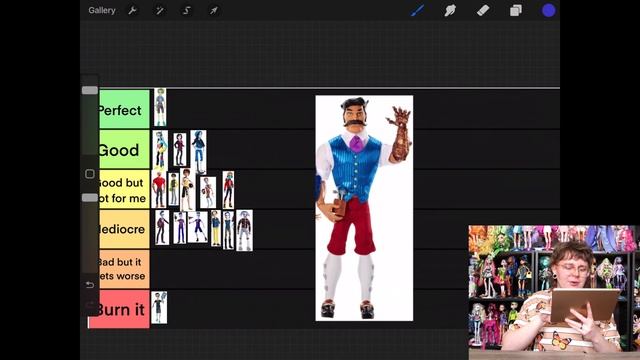Select the Perfect tier label
The height and width of the screenshot is (360, 640).
click(x=124, y=110)
